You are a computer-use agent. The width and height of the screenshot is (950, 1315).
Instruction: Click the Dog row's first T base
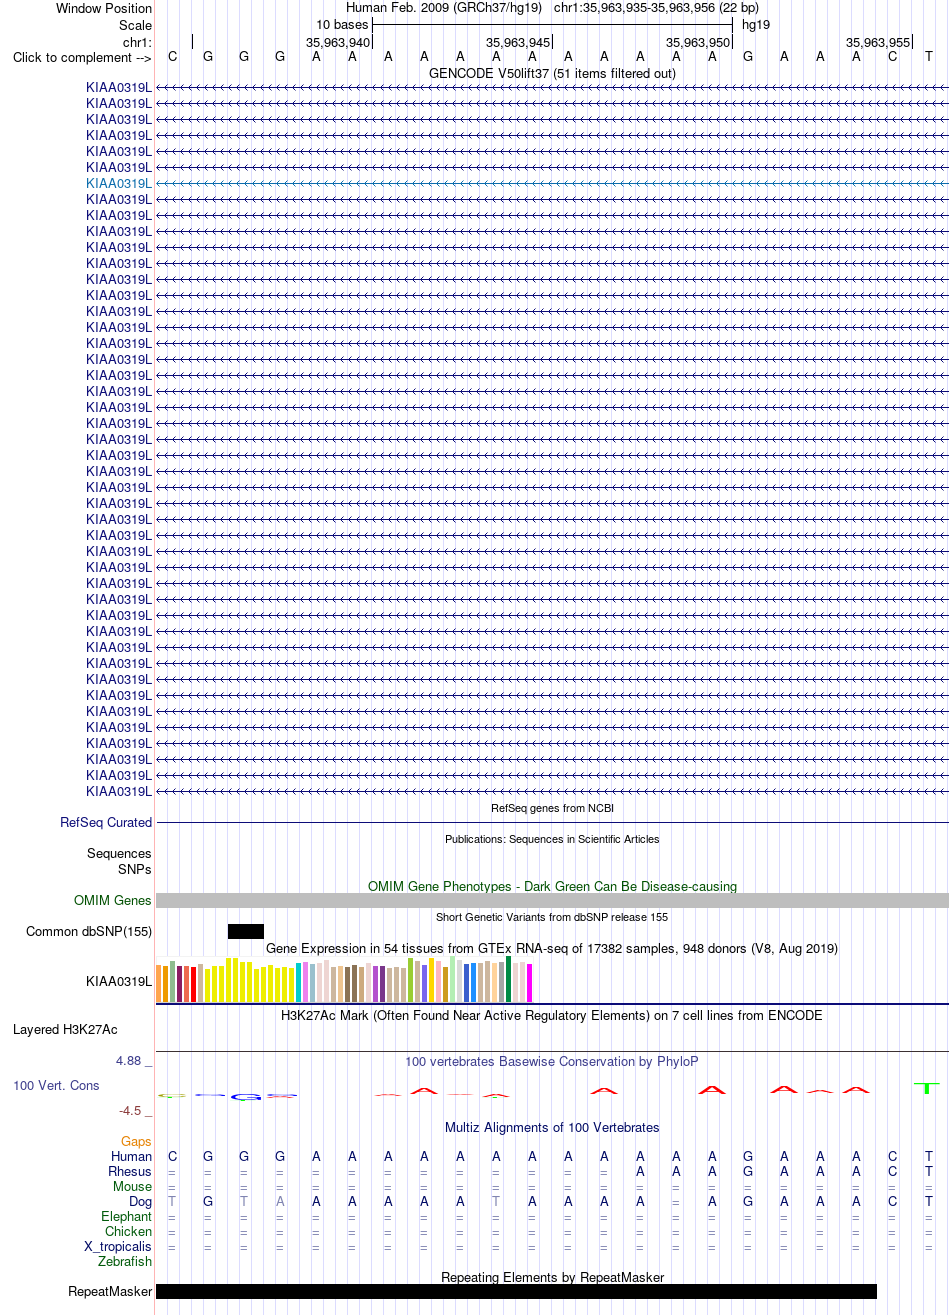click(172, 1201)
